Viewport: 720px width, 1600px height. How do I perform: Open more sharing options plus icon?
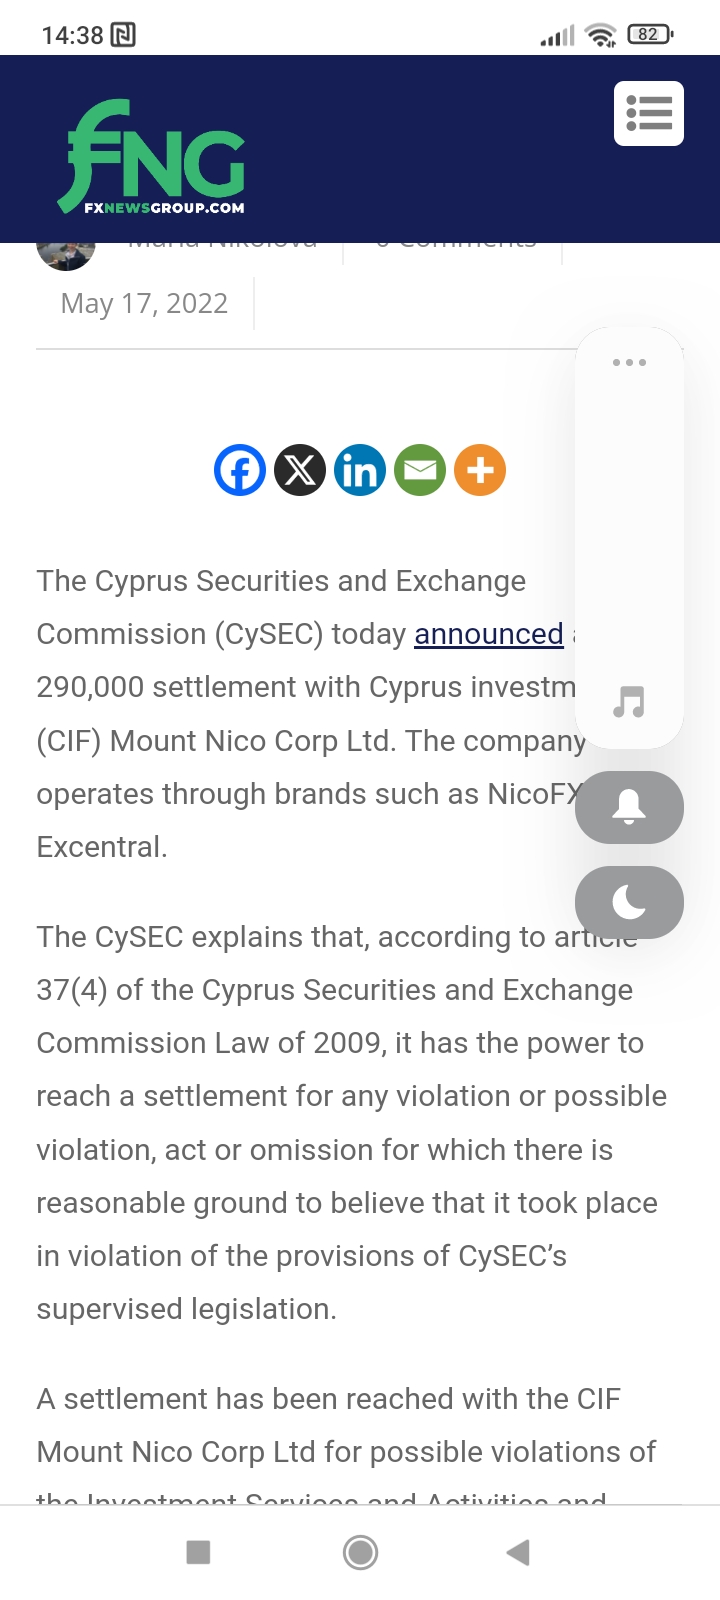[x=480, y=470]
